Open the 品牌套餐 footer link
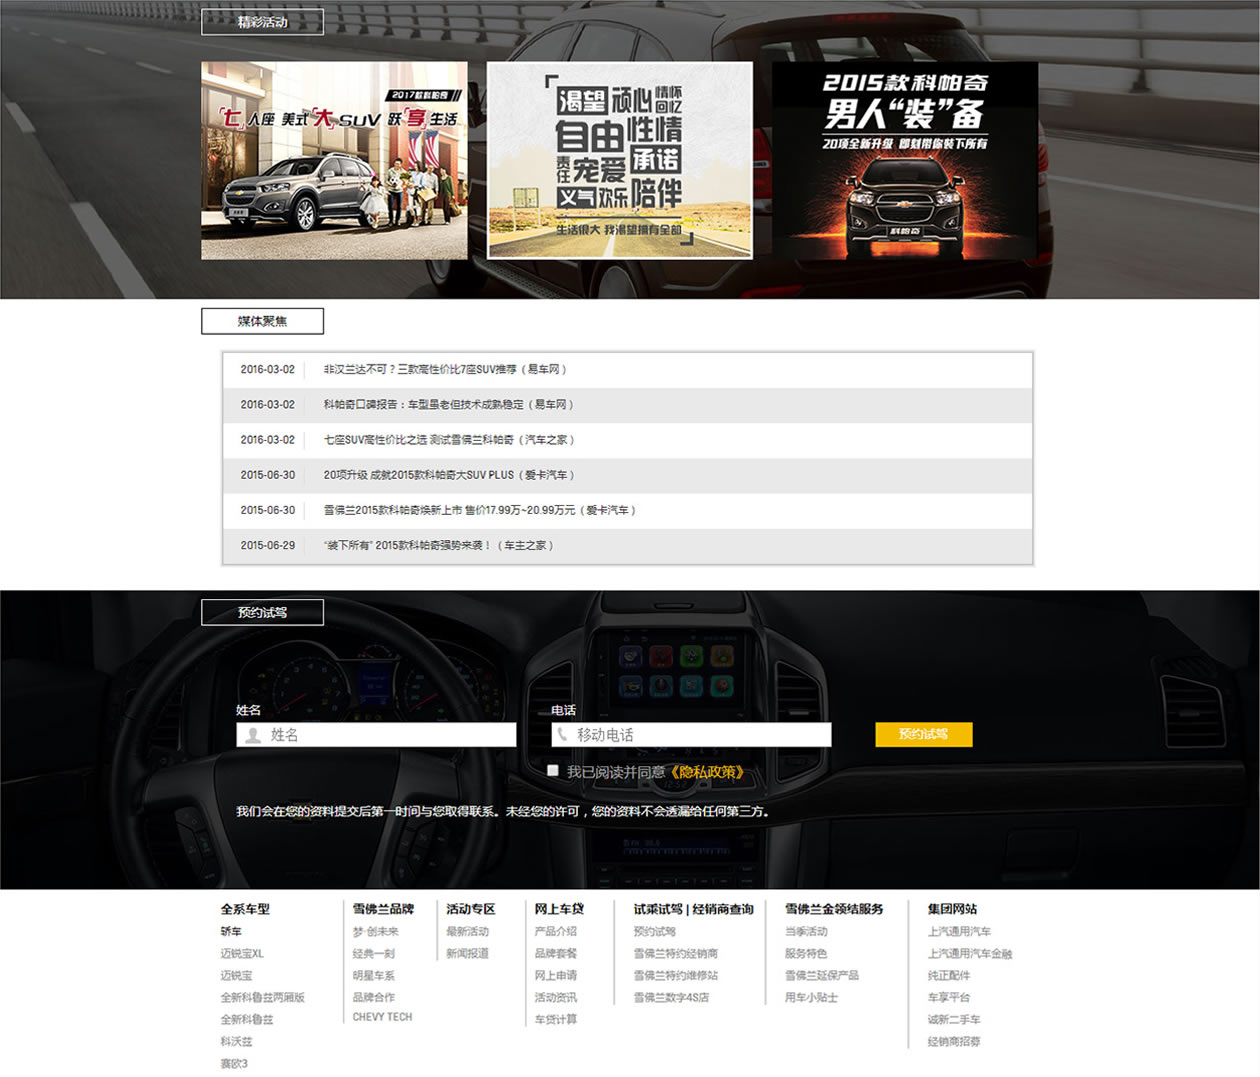This screenshot has width=1260, height=1077. pyautogui.click(x=556, y=953)
